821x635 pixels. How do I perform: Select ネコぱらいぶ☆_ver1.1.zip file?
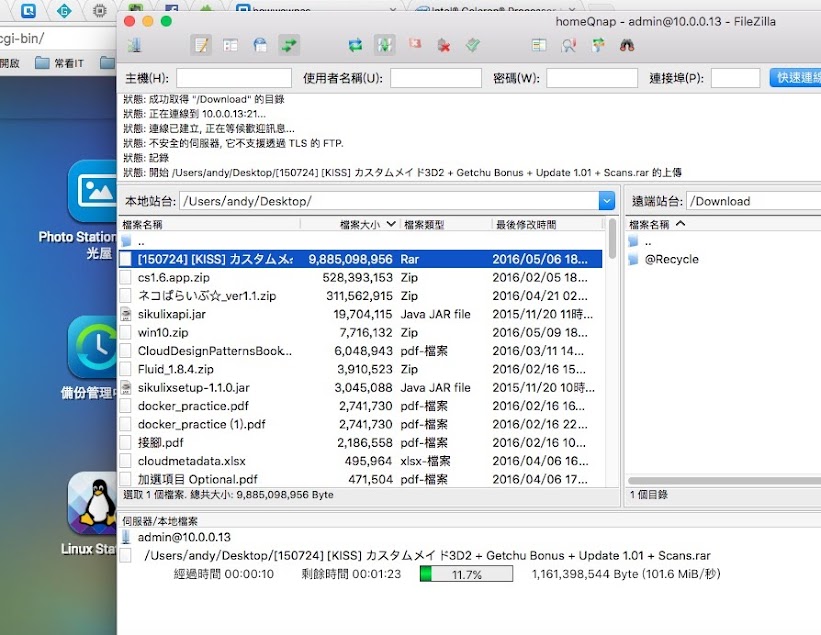click(361, 296)
